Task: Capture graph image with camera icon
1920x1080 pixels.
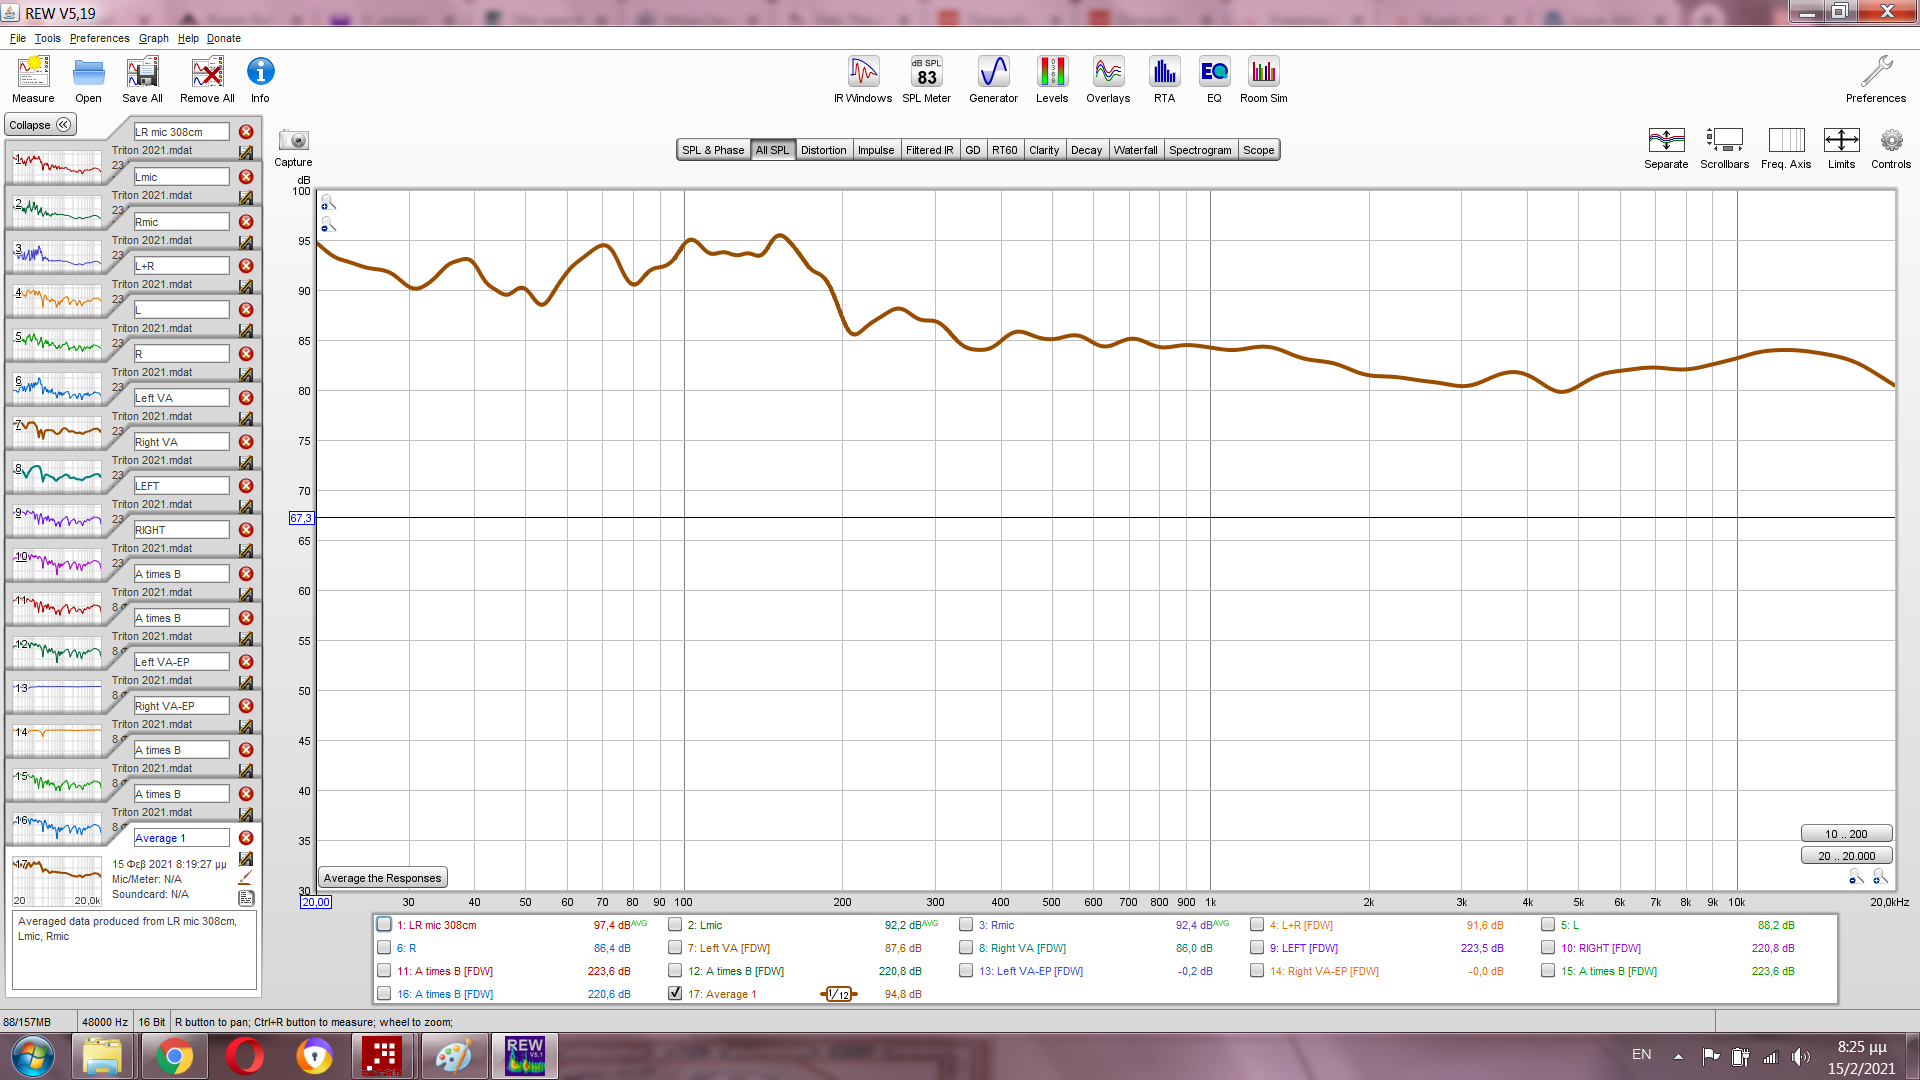Action: (x=293, y=147)
